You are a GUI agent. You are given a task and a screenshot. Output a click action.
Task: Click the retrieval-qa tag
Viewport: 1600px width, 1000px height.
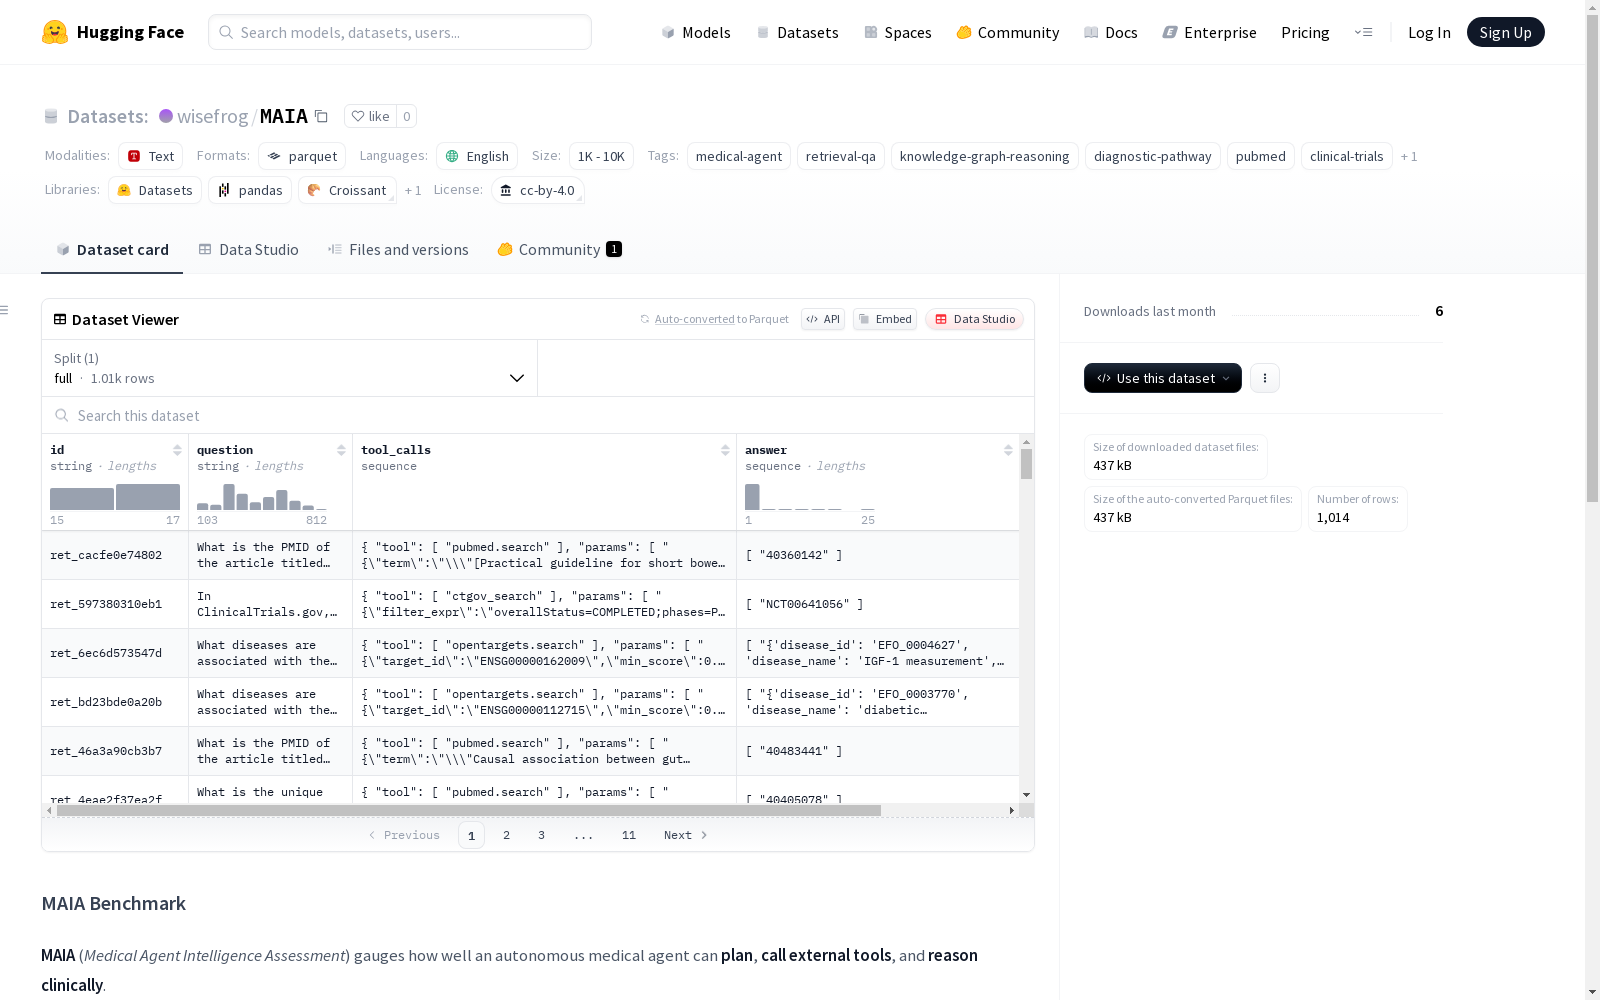click(841, 156)
